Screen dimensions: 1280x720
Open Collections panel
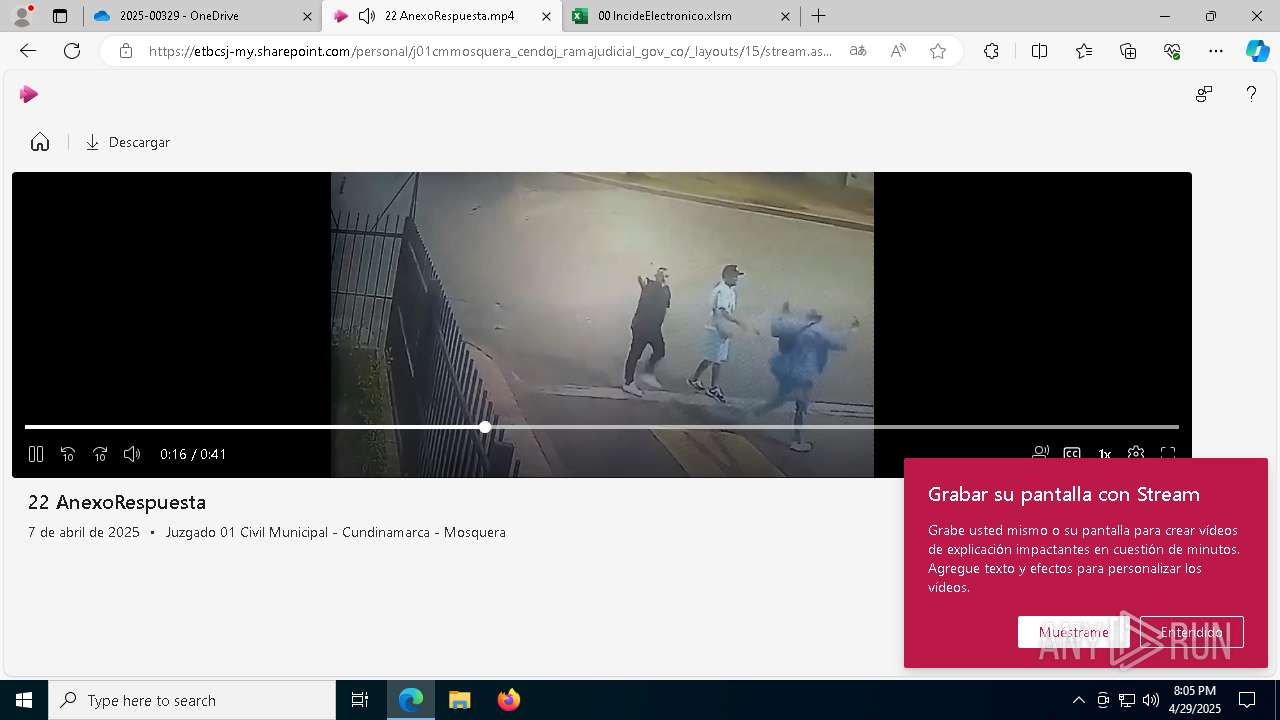[1128, 51]
